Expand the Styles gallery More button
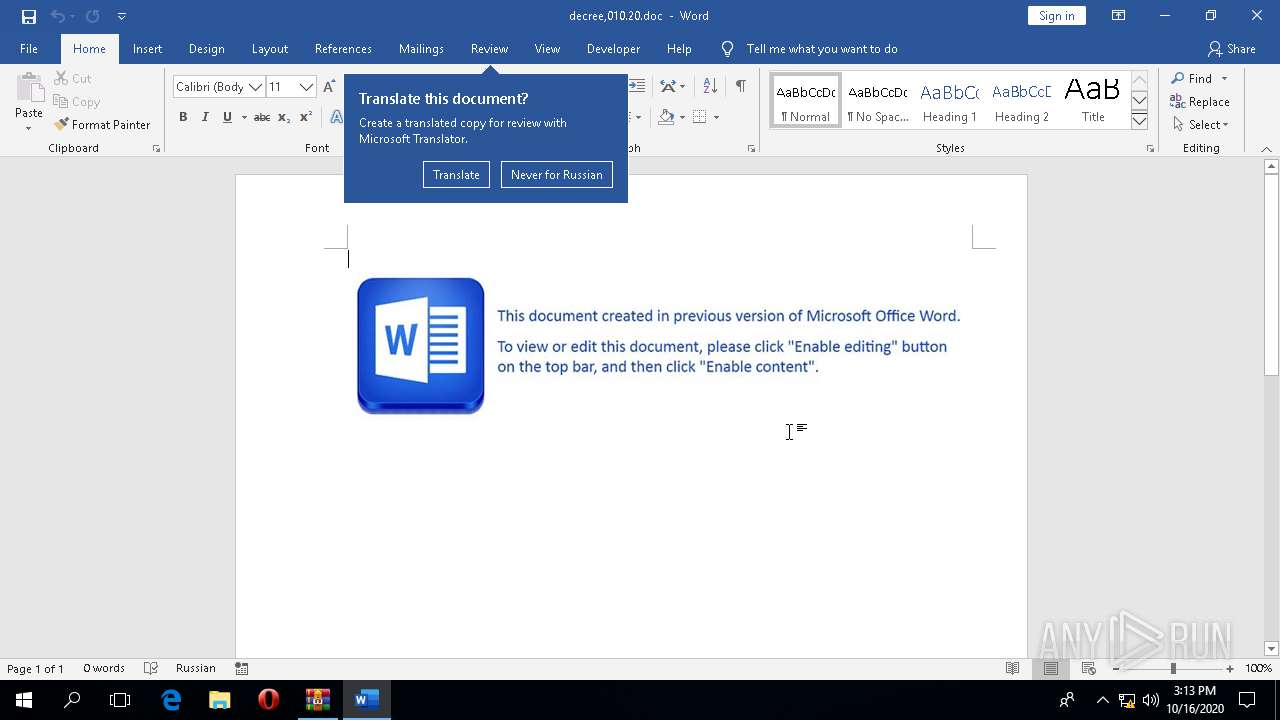Screen dimensions: 1280x720 [x=1139, y=120]
